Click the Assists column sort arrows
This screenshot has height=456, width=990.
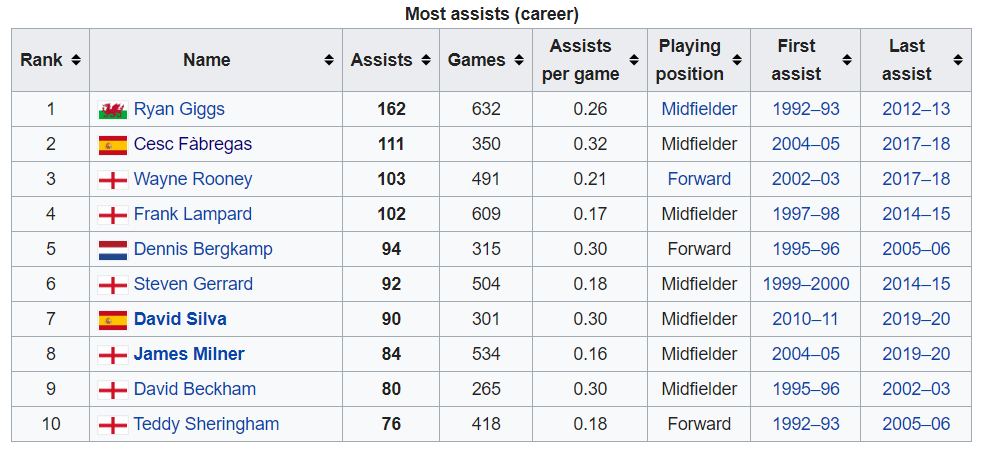click(426, 60)
